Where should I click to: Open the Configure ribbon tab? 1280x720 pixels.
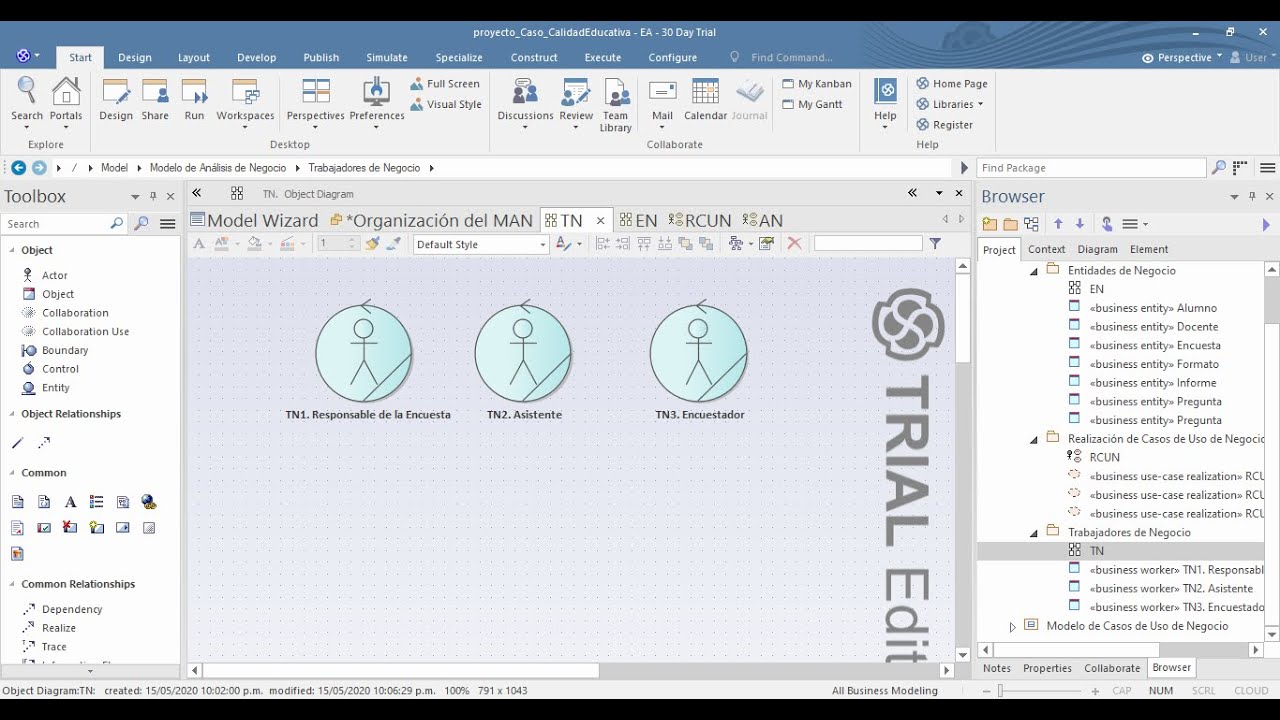click(x=673, y=57)
